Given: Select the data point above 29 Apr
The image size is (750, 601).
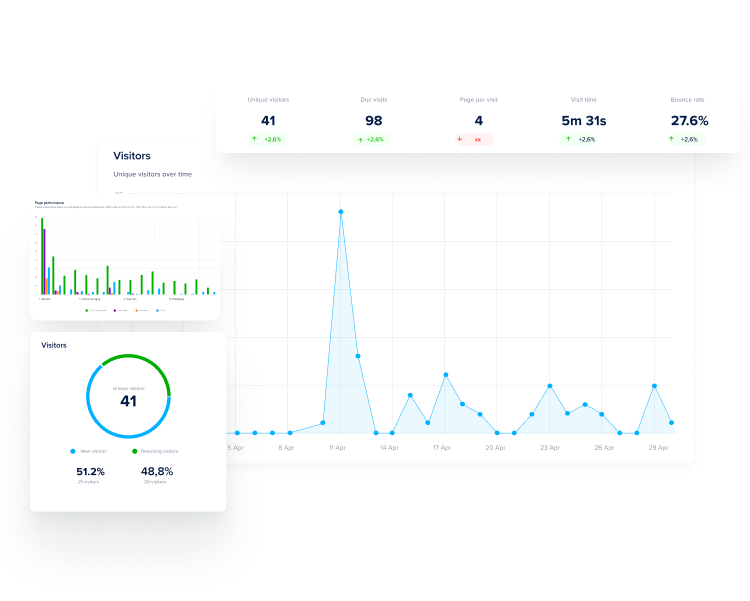Looking at the screenshot, I should click(x=654, y=386).
